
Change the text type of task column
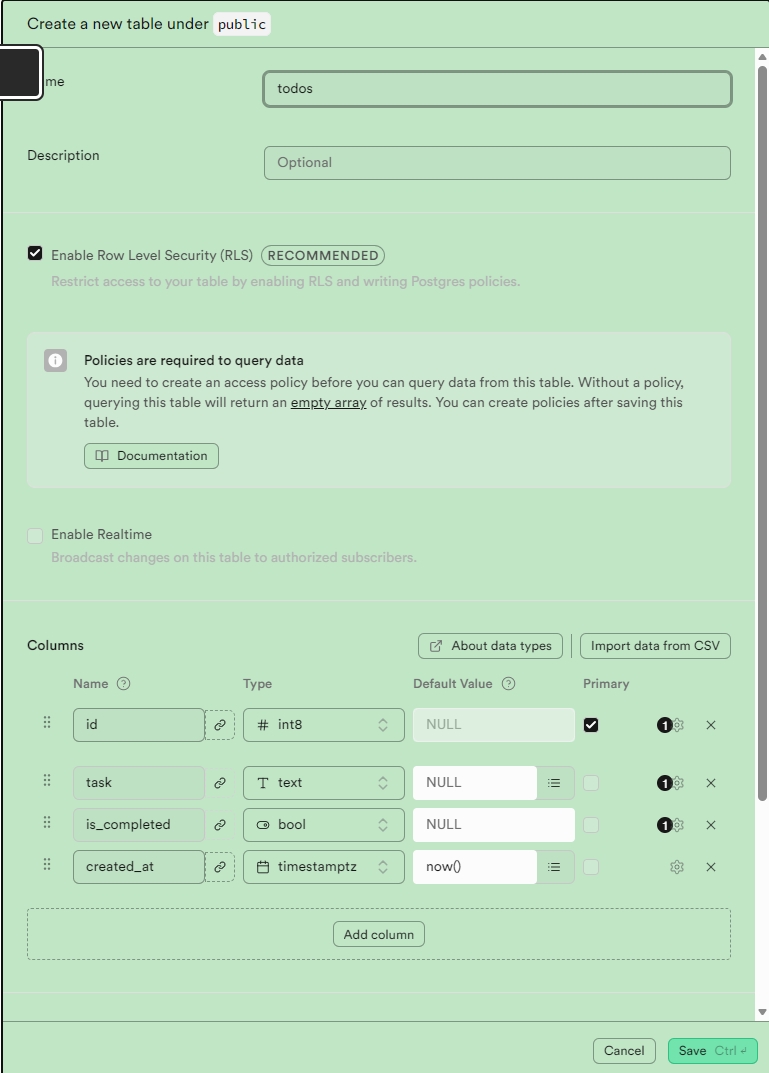(324, 783)
